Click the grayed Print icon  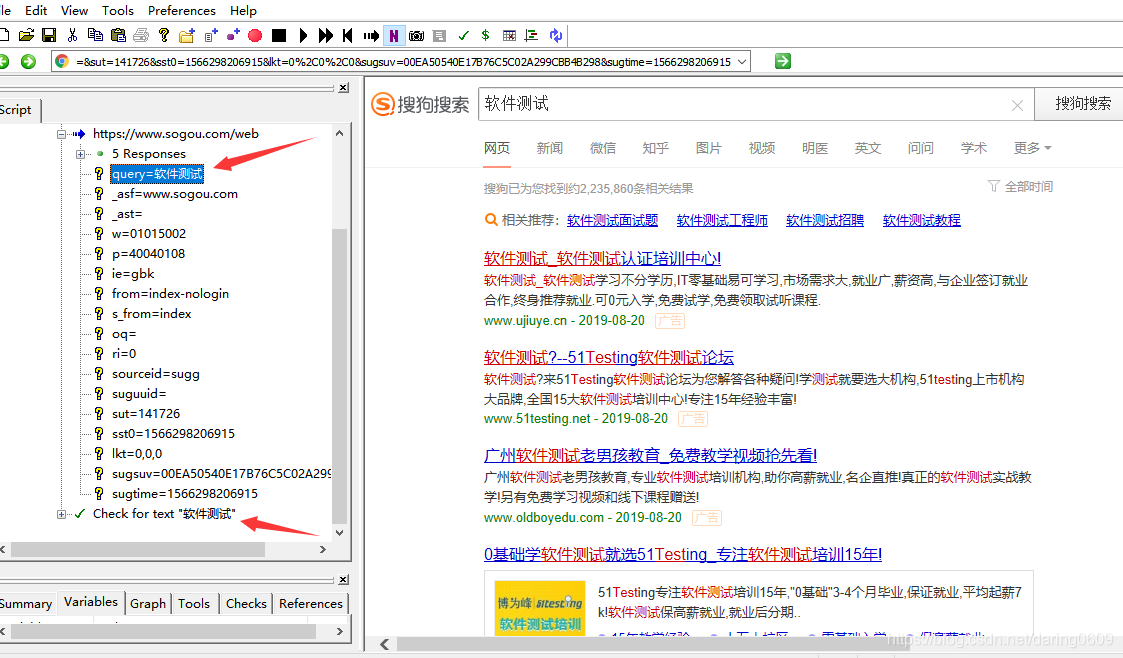pyautogui.click(x=141, y=35)
